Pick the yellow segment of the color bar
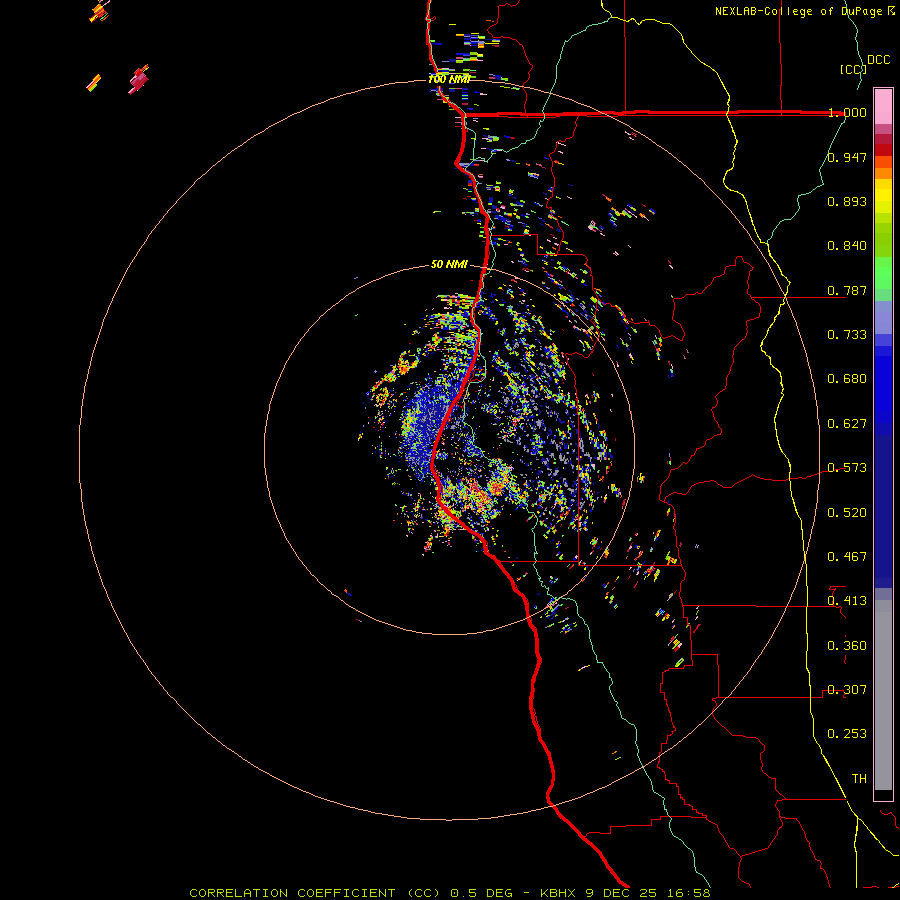This screenshot has height=900, width=900. point(883,196)
